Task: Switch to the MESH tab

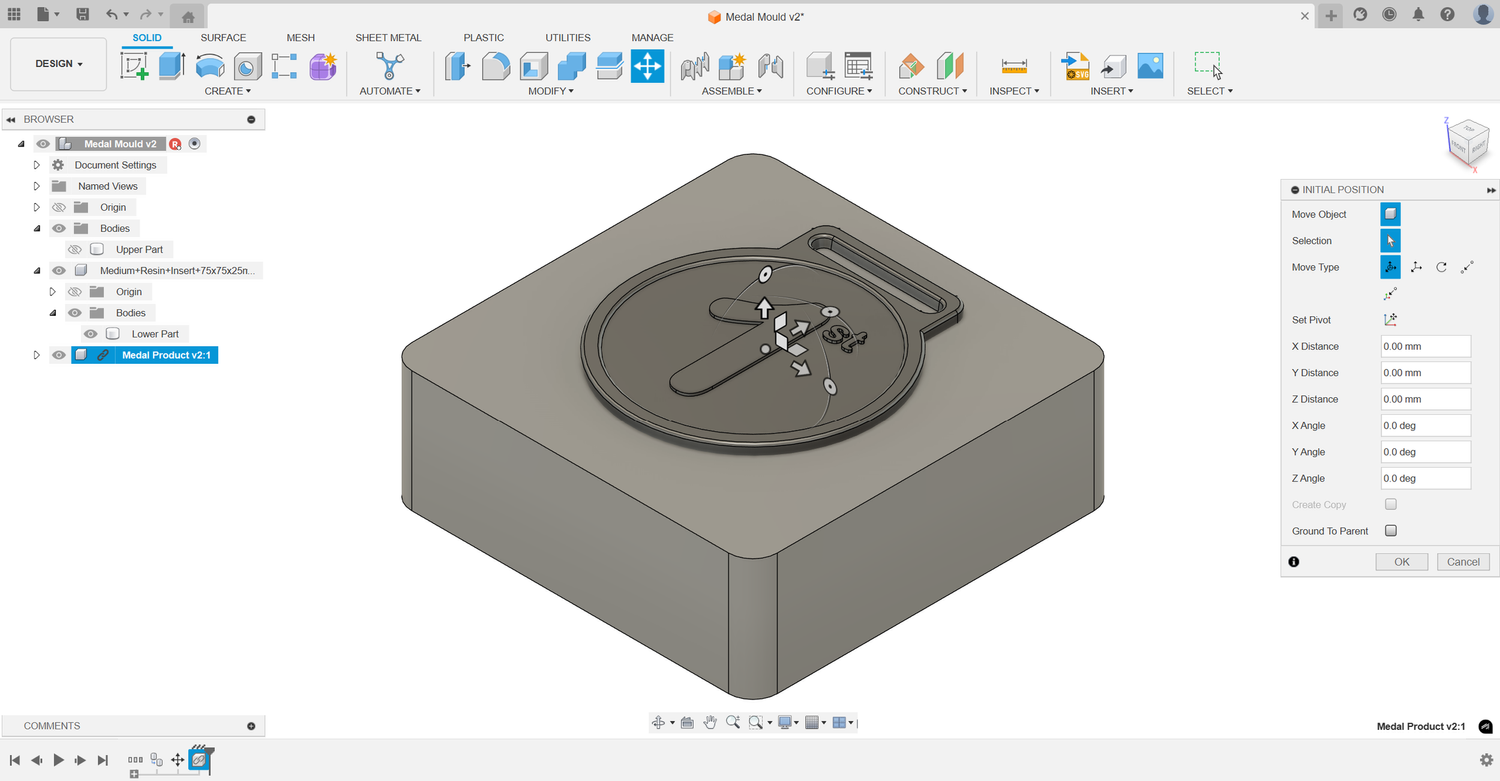Action: [300, 38]
